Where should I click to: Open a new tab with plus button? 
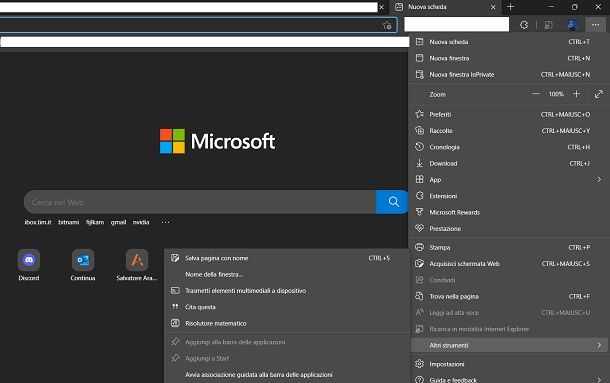510,7
